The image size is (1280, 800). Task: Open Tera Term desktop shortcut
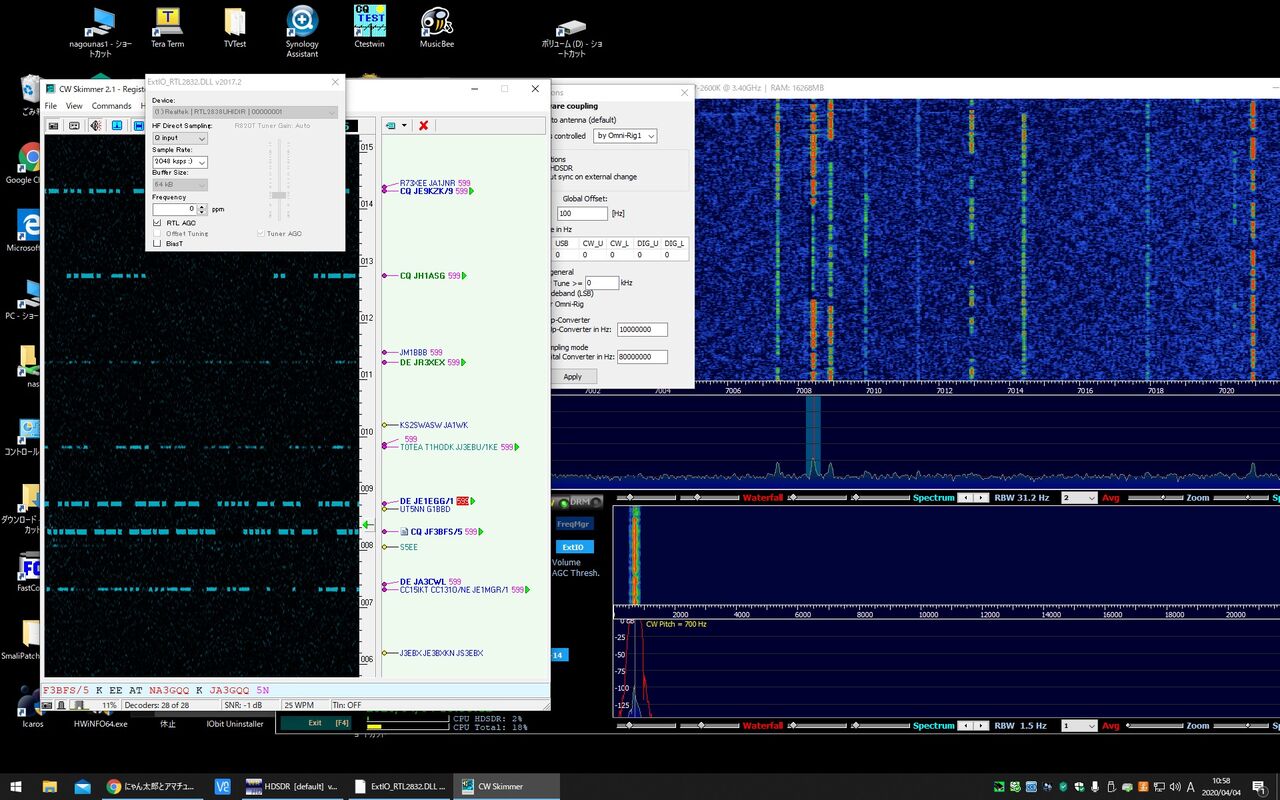pos(167,27)
